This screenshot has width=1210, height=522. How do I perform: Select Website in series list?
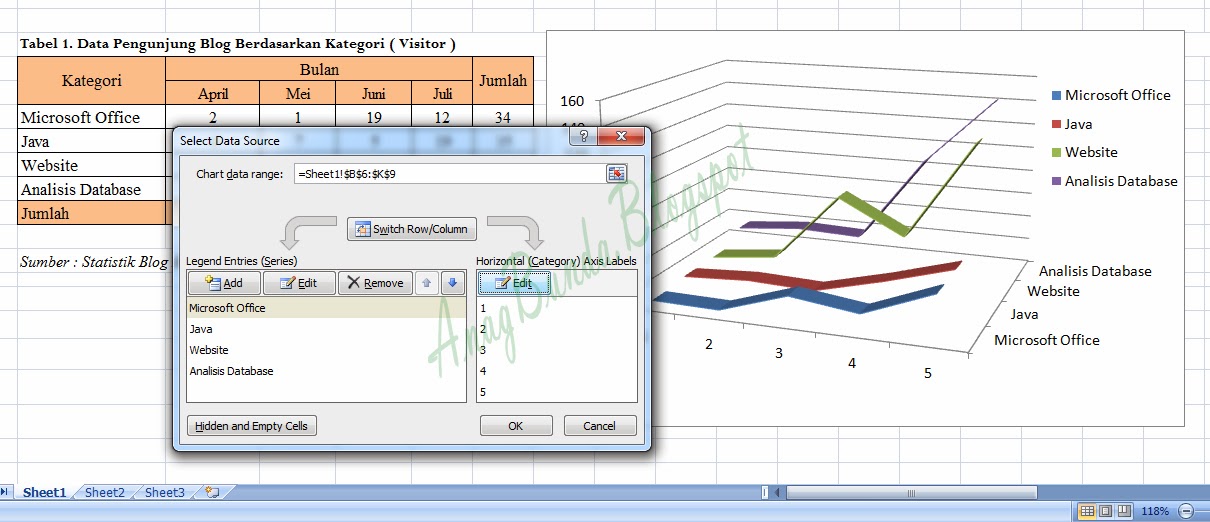point(326,350)
